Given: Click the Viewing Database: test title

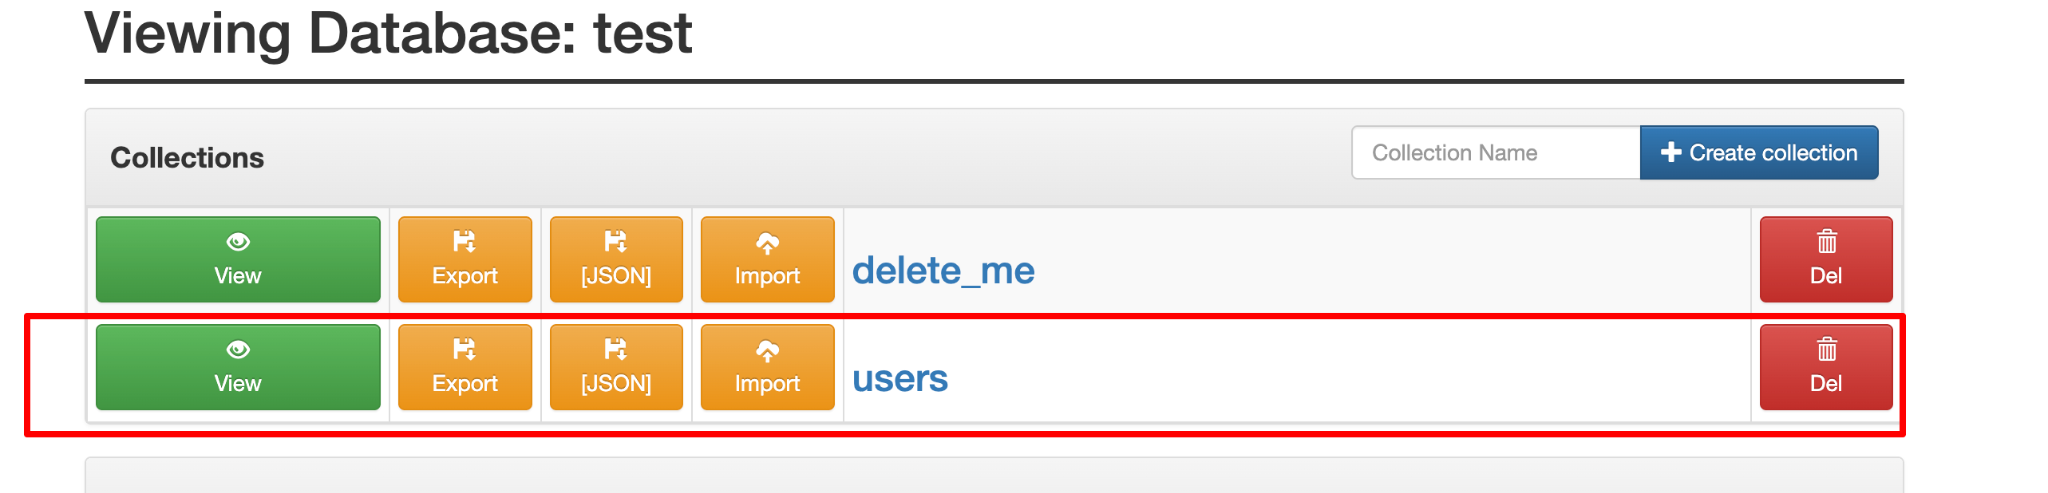Looking at the screenshot, I should [x=388, y=33].
